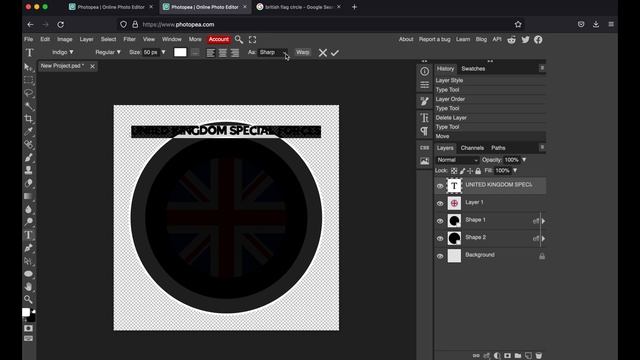The height and width of the screenshot is (360, 640).
Task: Hide Layer 1 visibility eye
Action: tap(440, 203)
